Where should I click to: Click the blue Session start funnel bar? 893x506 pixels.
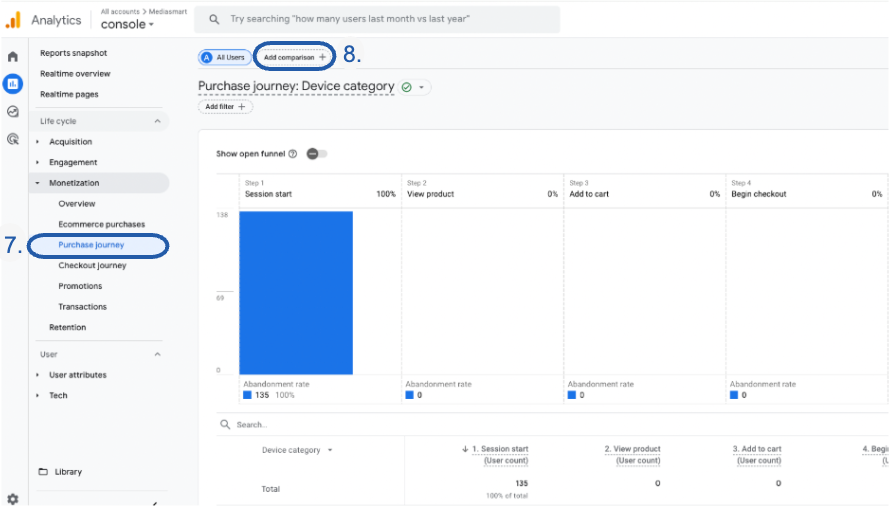tap(296, 292)
